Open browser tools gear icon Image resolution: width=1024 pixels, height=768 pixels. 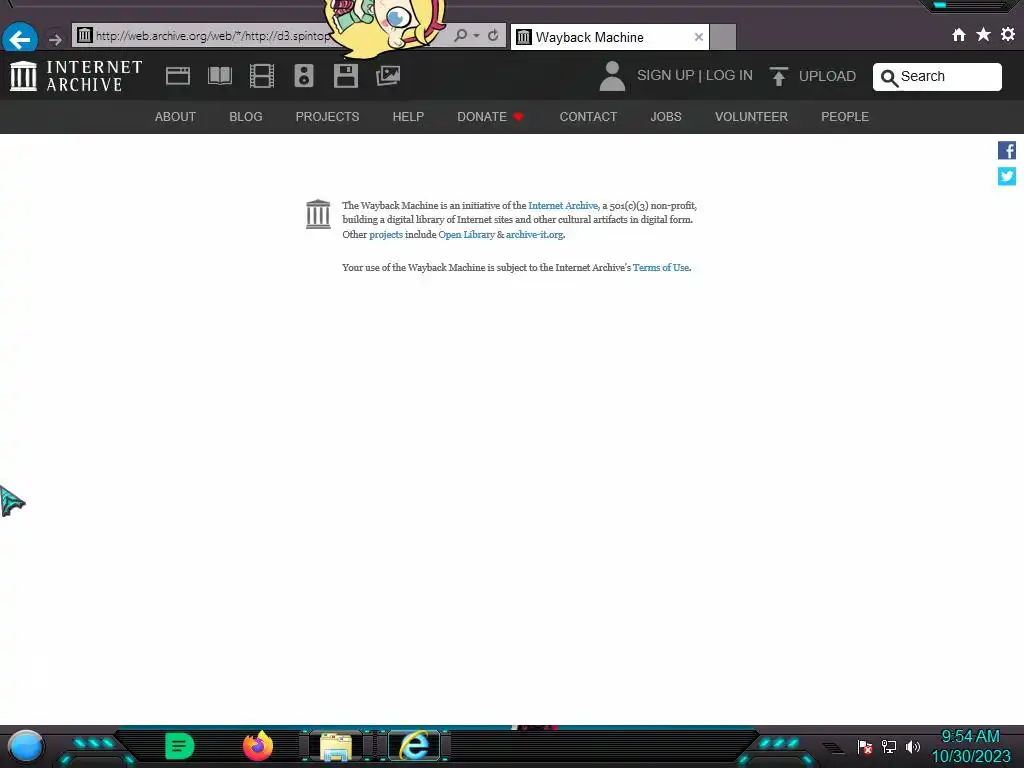1008,34
